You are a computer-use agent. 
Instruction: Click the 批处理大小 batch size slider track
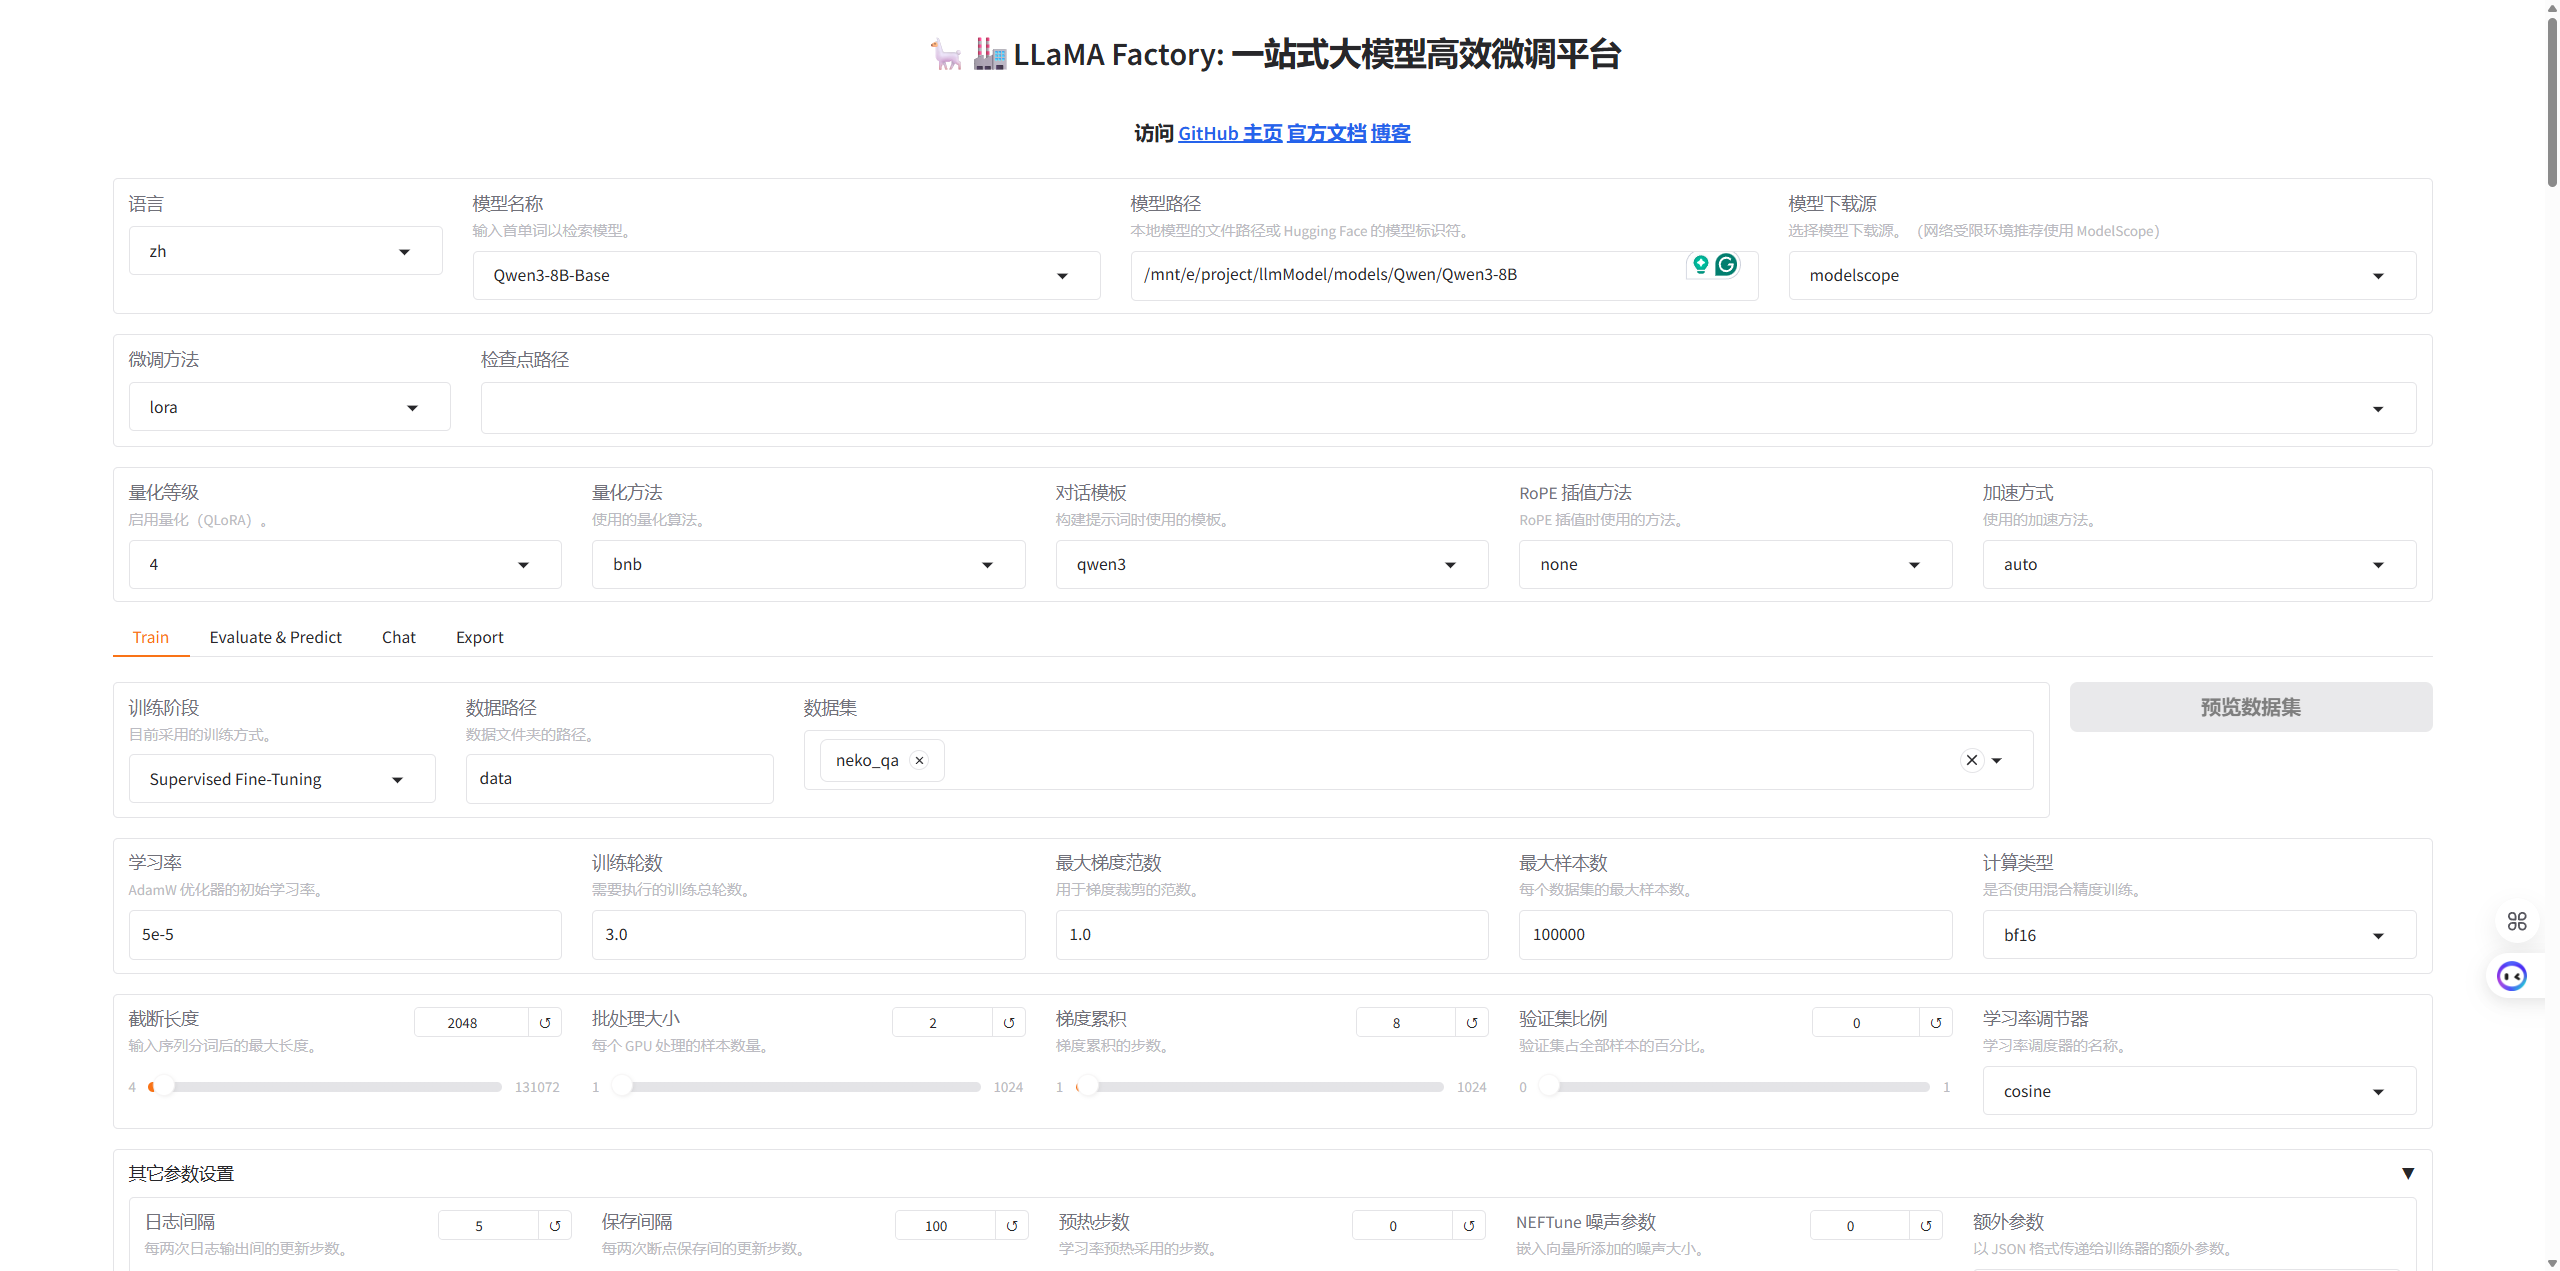click(800, 1087)
